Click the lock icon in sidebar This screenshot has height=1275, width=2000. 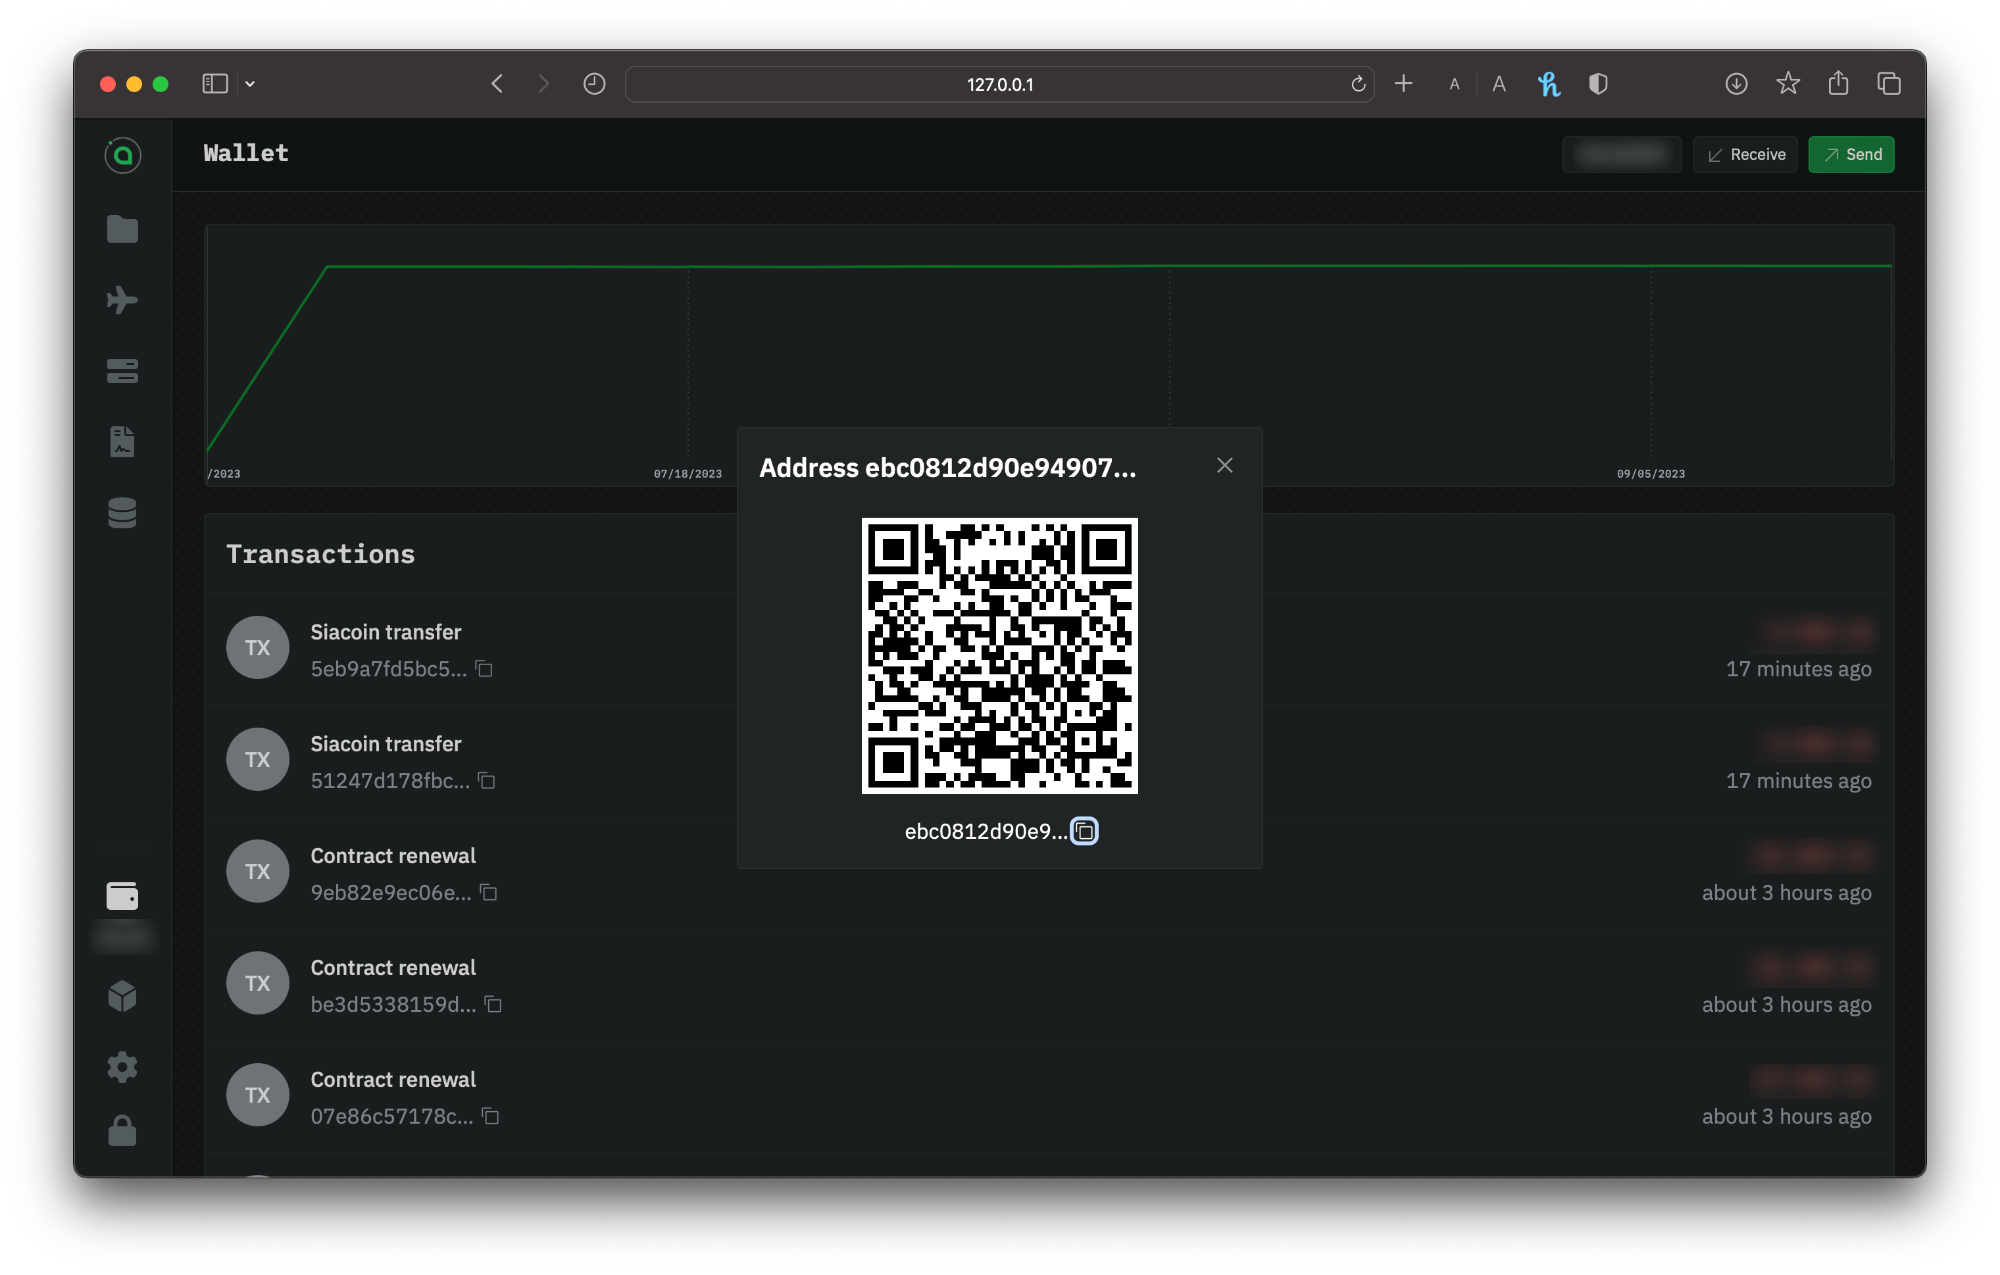122,1131
